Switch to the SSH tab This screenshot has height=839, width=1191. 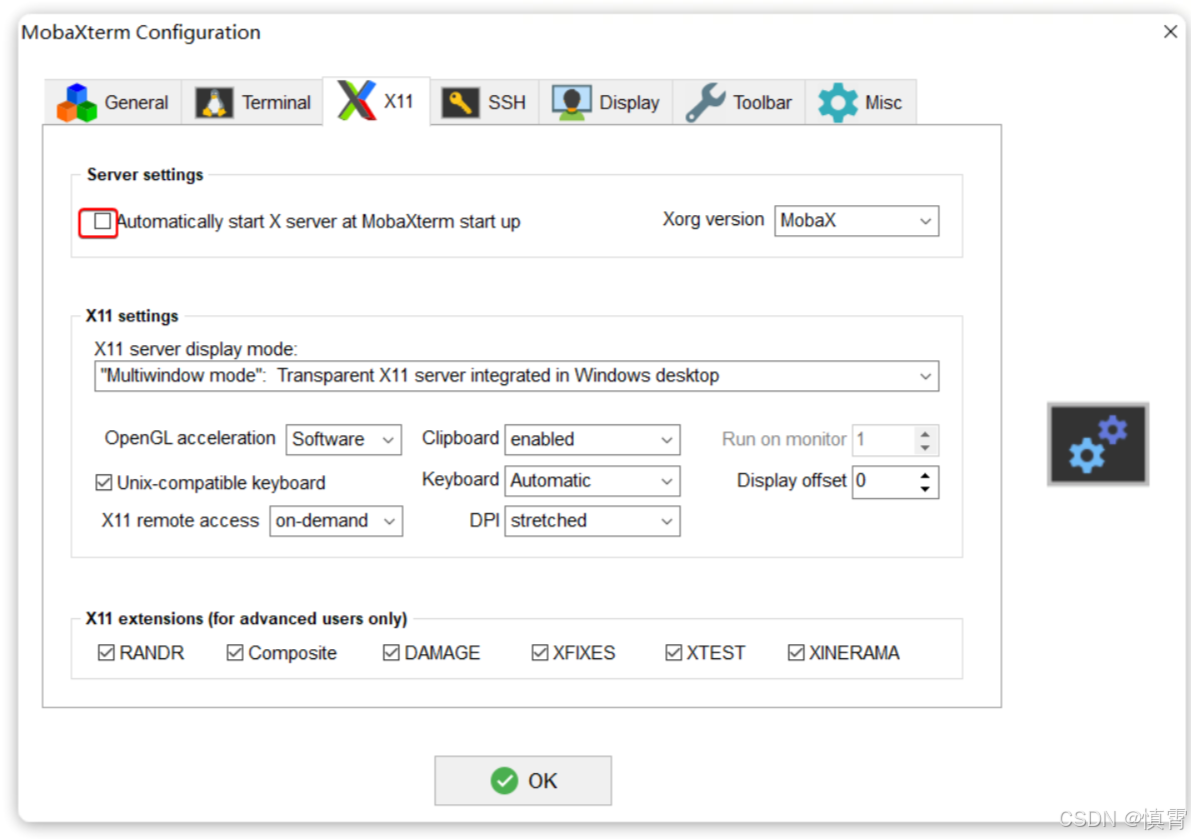click(485, 103)
